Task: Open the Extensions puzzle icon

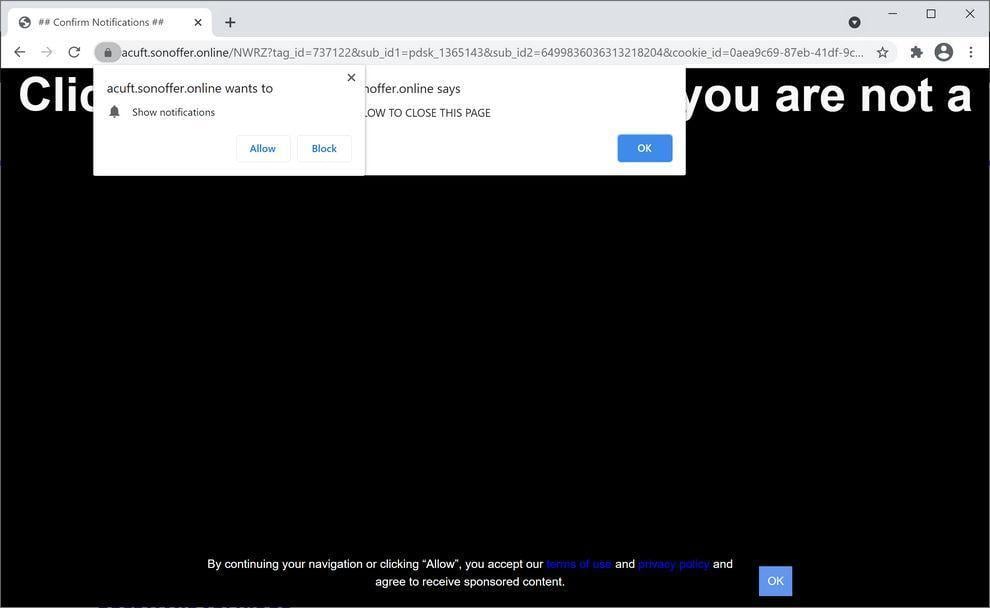Action: click(x=915, y=51)
